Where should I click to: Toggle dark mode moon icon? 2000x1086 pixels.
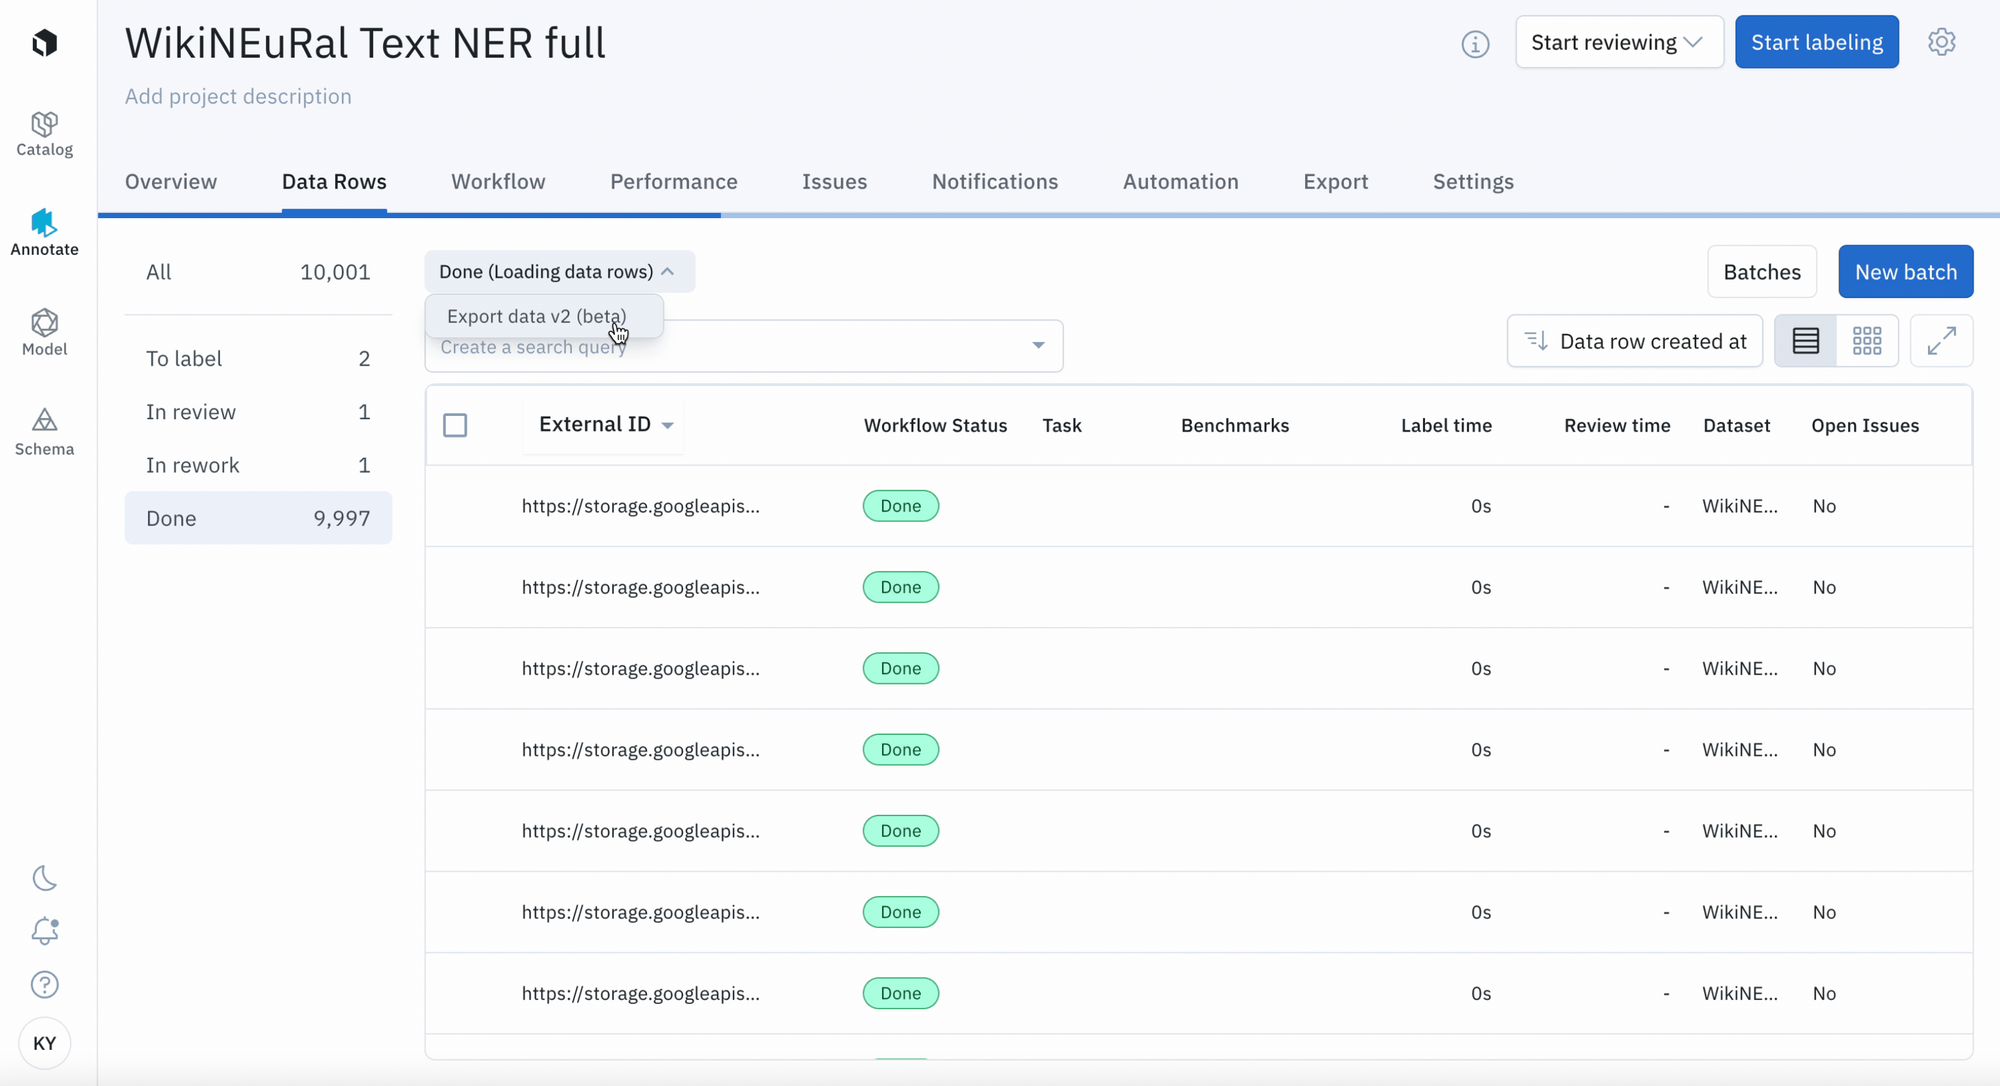point(44,878)
